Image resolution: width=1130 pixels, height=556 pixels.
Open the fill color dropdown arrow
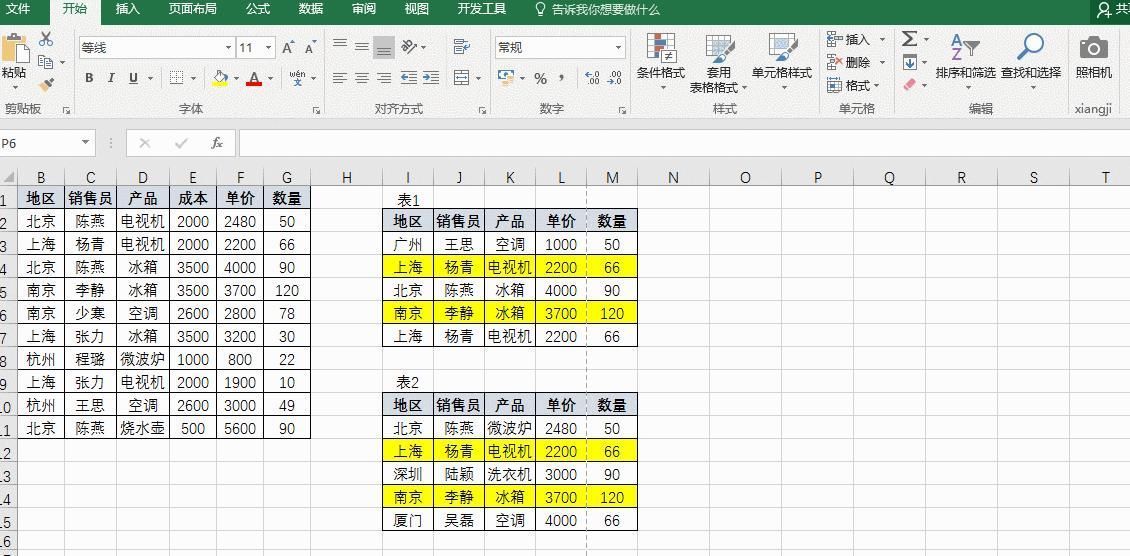tap(236, 79)
